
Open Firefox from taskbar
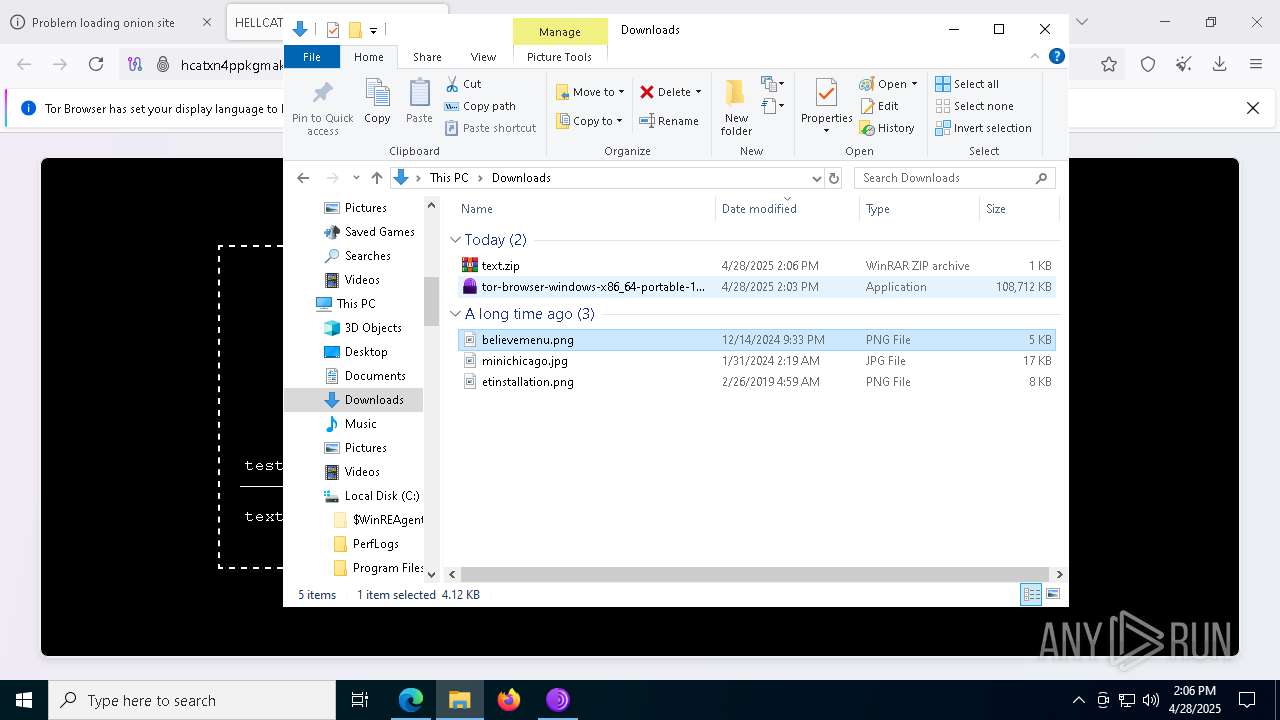509,700
